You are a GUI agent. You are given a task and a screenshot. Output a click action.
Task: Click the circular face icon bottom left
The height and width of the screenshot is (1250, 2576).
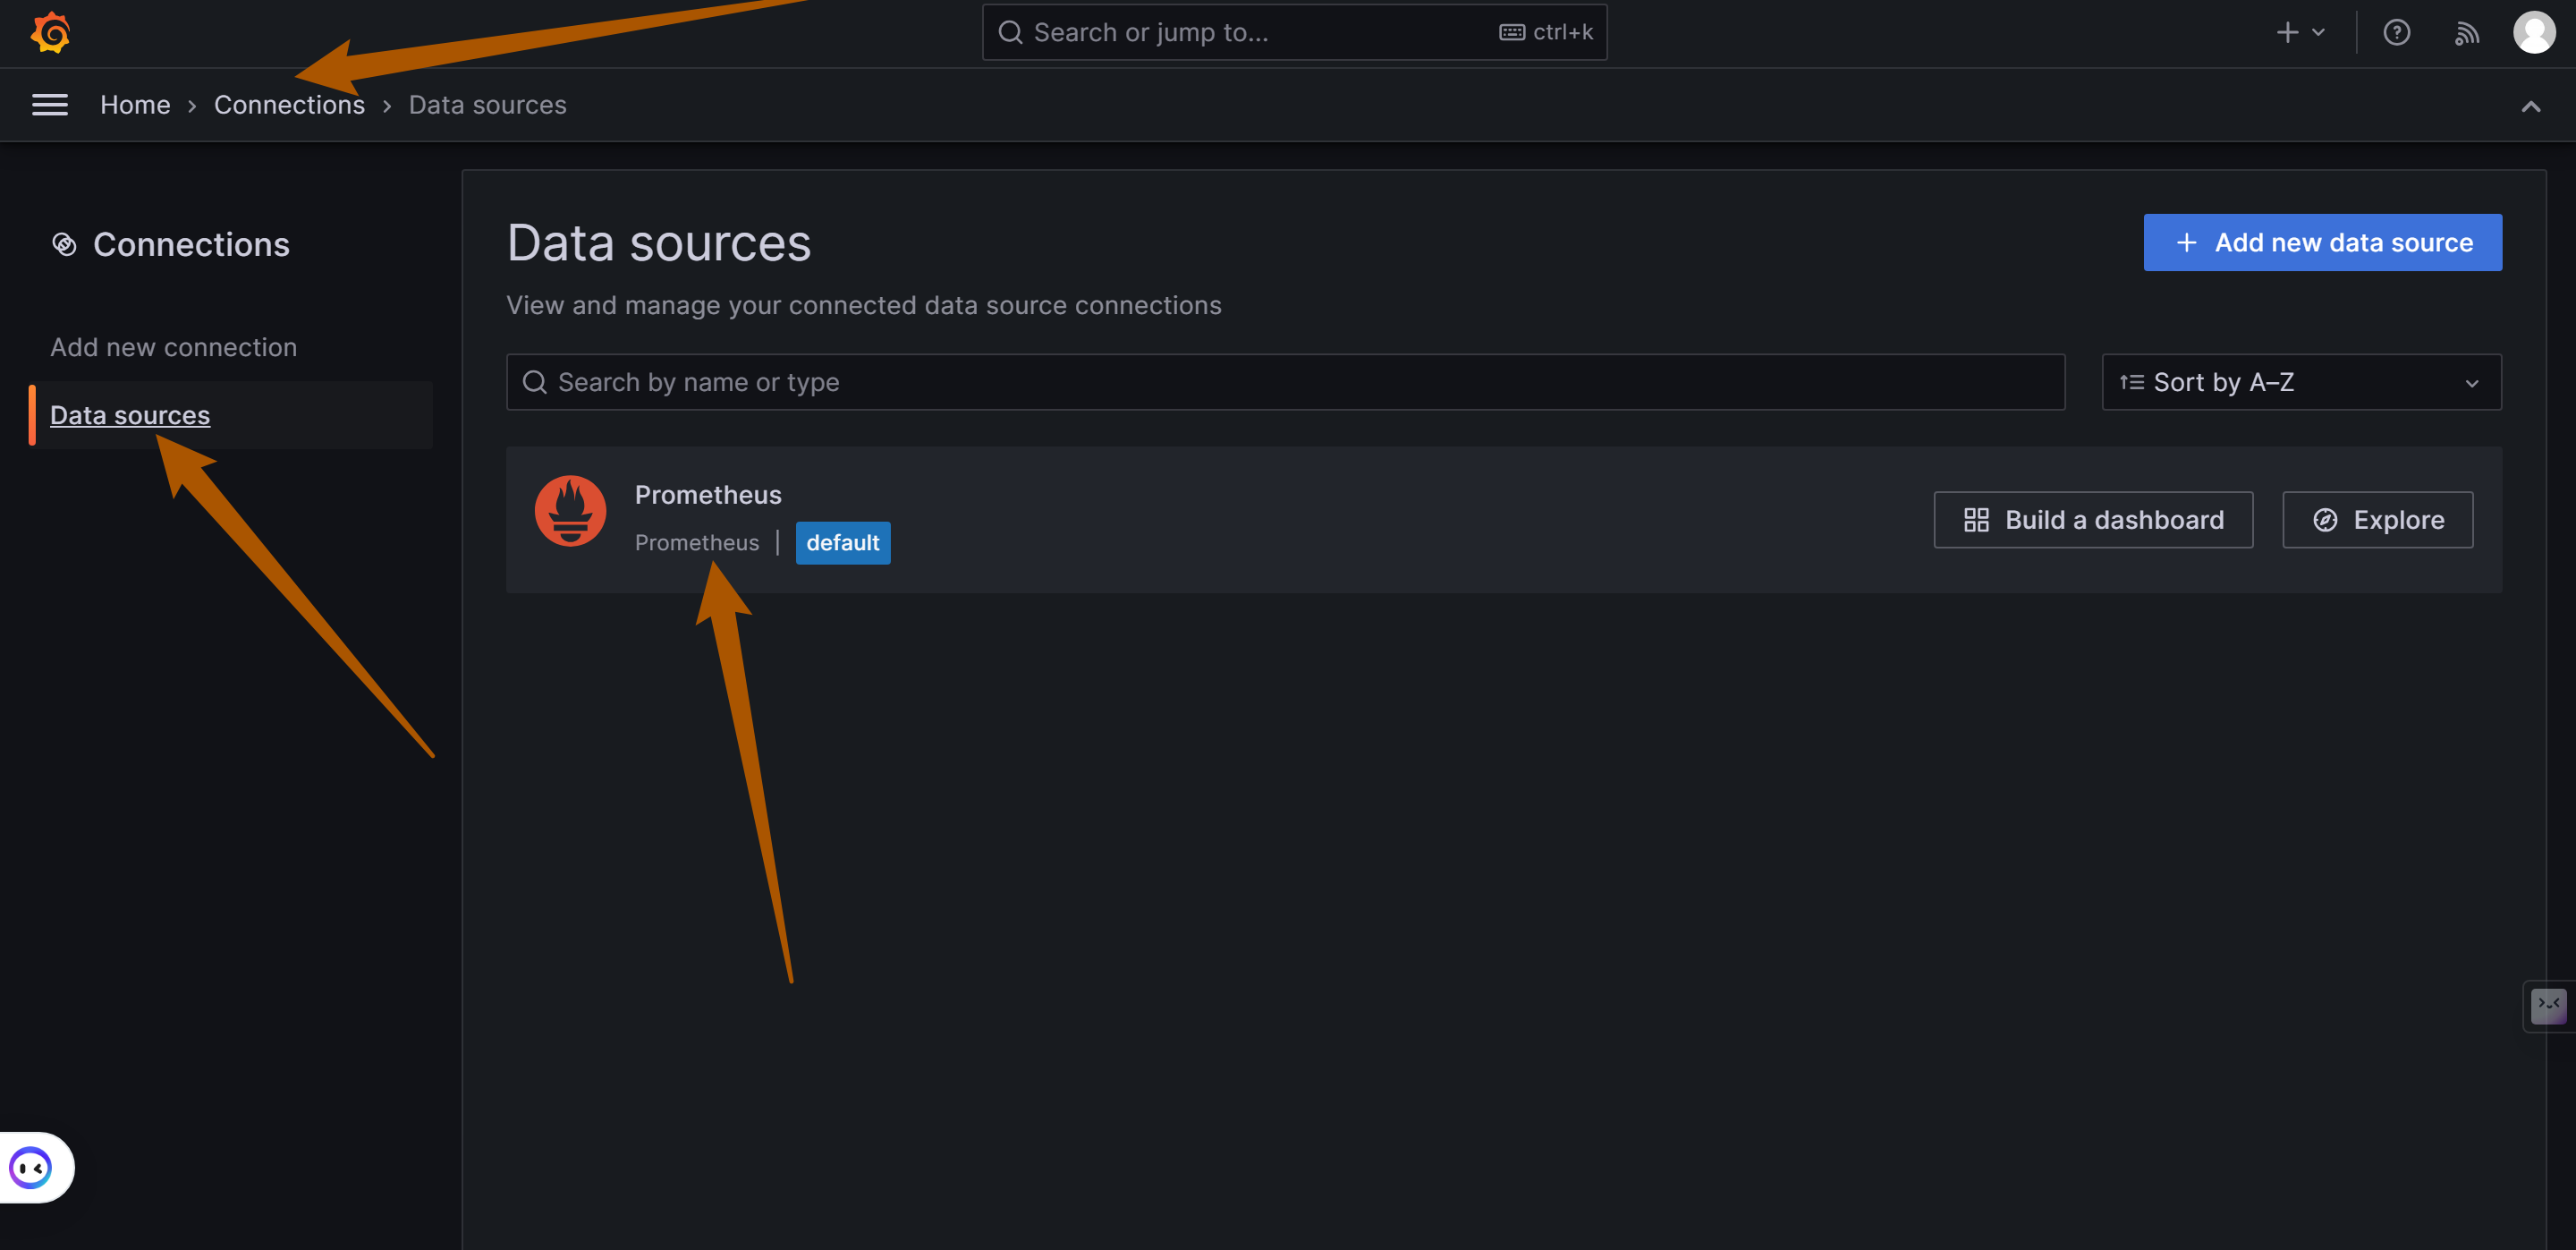(x=33, y=1166)
